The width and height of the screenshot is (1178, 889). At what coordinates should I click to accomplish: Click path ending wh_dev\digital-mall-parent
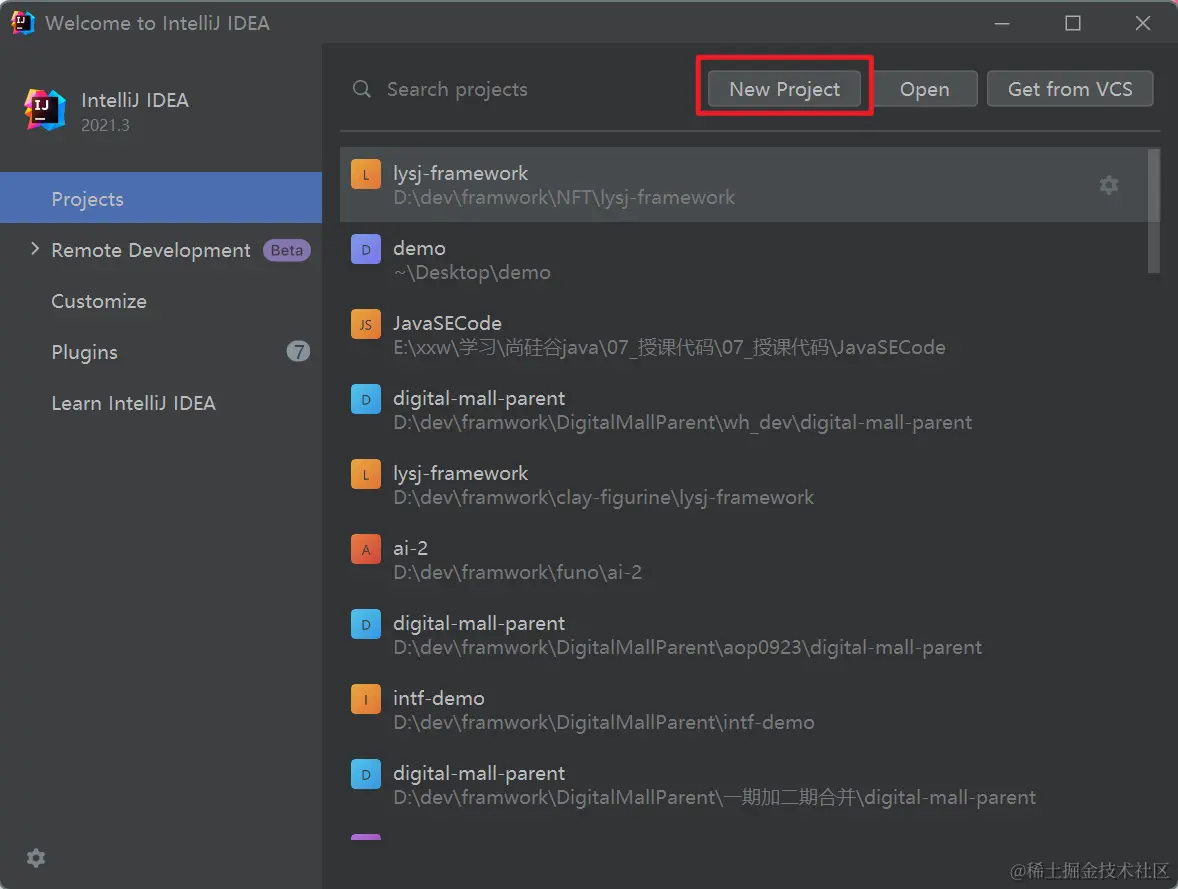click(x=682, y=422)
